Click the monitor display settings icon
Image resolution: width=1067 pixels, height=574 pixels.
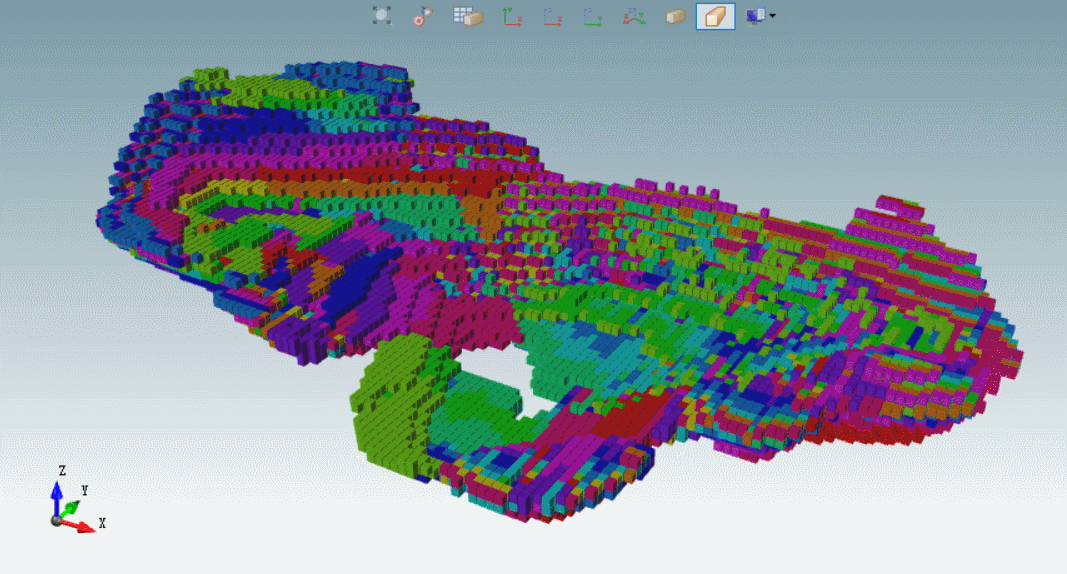(x=754, y=16)
